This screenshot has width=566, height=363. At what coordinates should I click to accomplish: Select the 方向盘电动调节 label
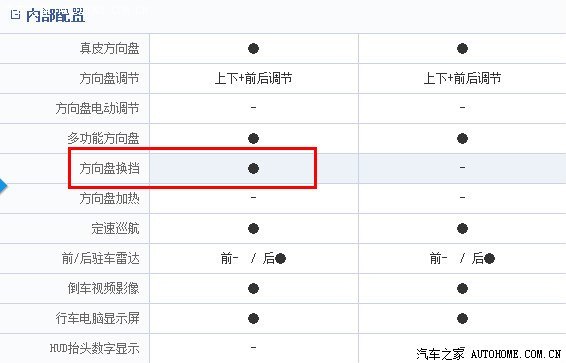(97, 108)
